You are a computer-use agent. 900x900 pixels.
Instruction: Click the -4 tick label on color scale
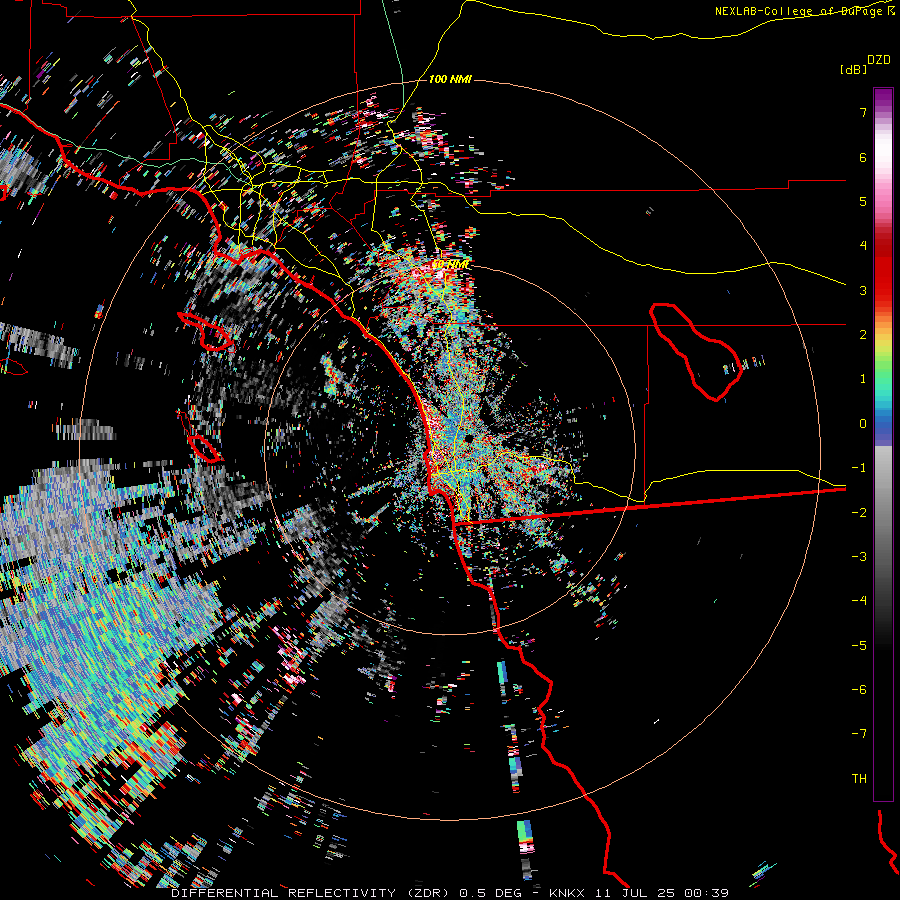[x=859, y=601]
